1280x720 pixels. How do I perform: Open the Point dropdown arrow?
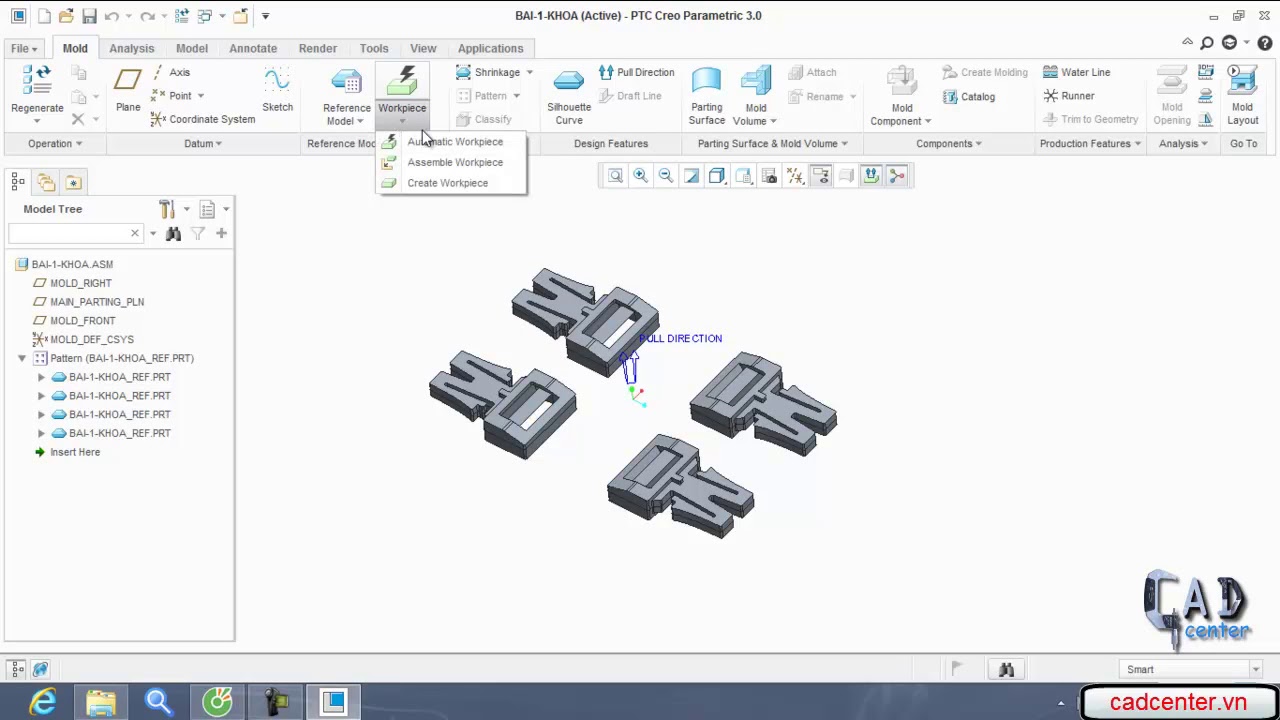pyautogui.click(x=200, y=96)
